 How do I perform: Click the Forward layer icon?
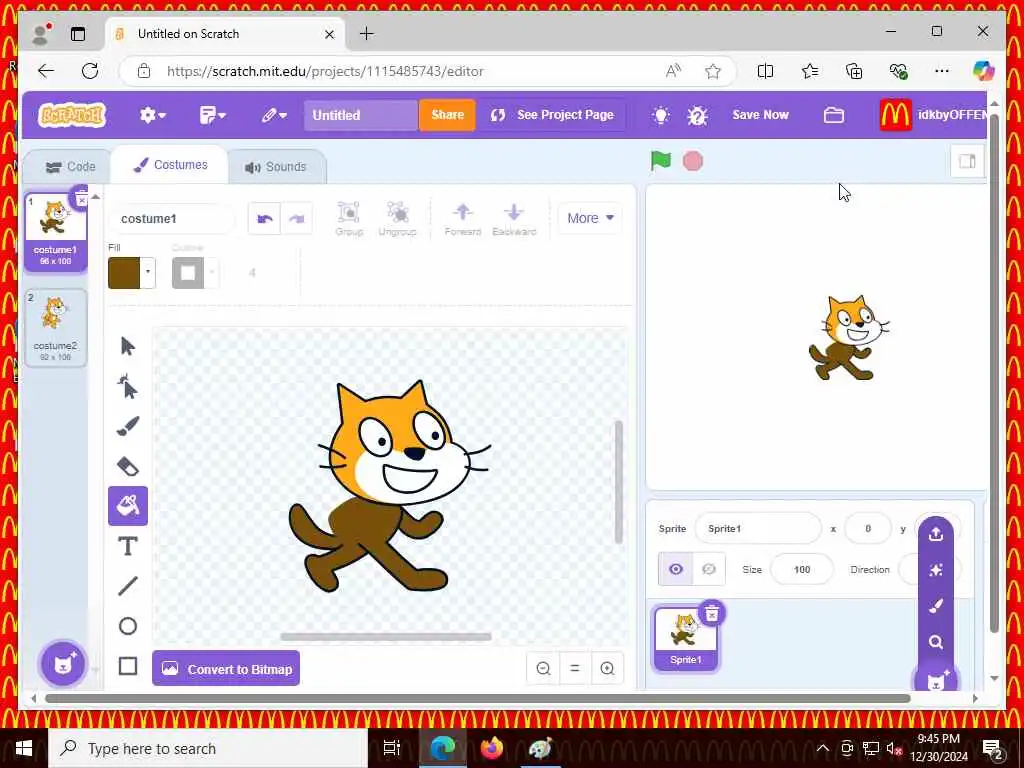pos(462,219)
